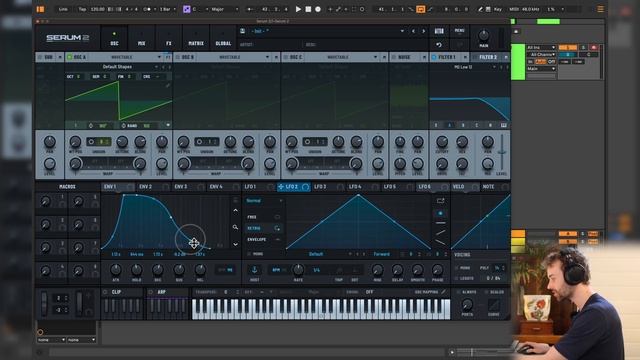The image size is (640, 360).
Task: Adjust the filter LEVEL vertical slider
Action: 502,153
